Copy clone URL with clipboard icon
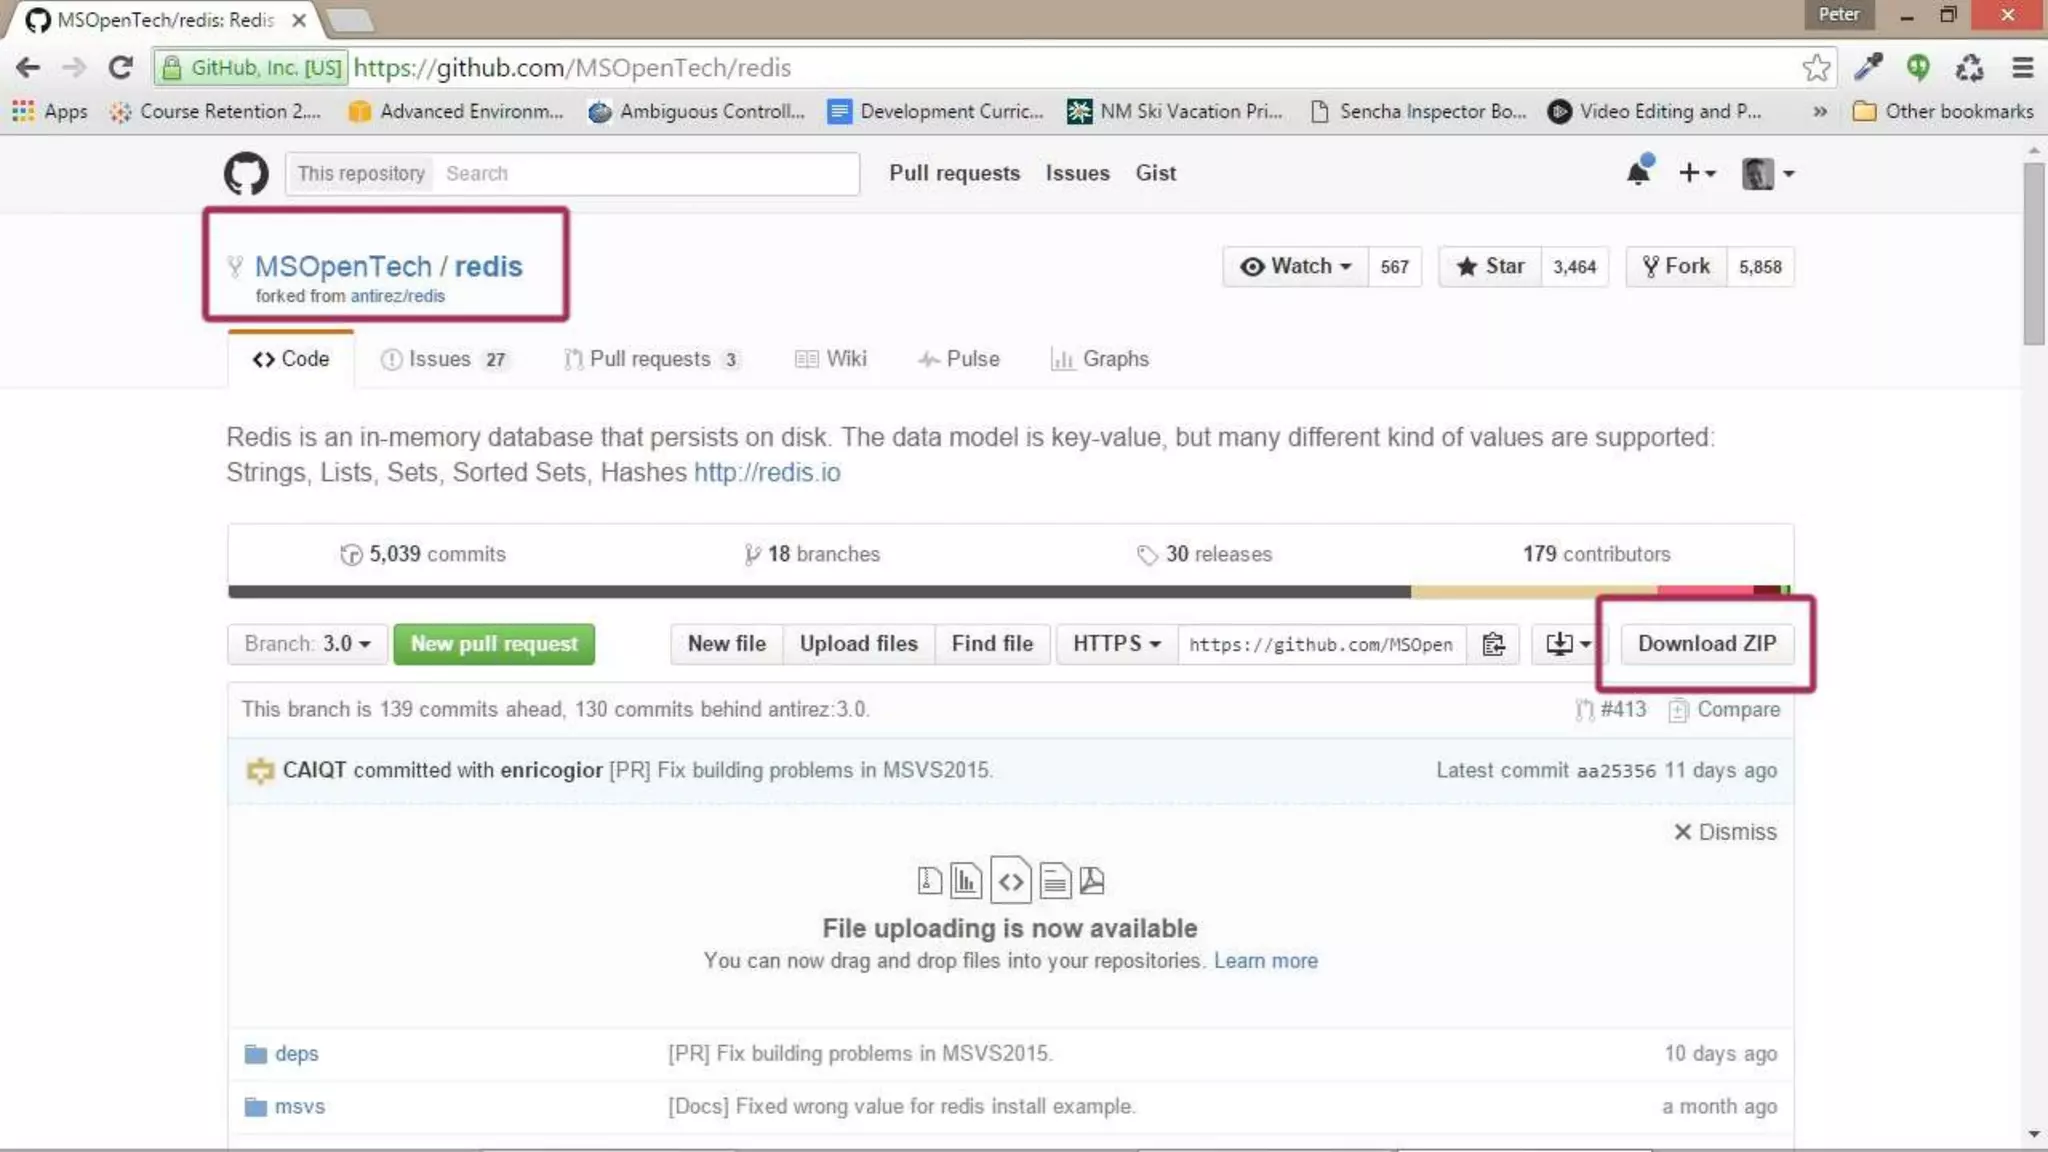 click(x=1493, y=644)
